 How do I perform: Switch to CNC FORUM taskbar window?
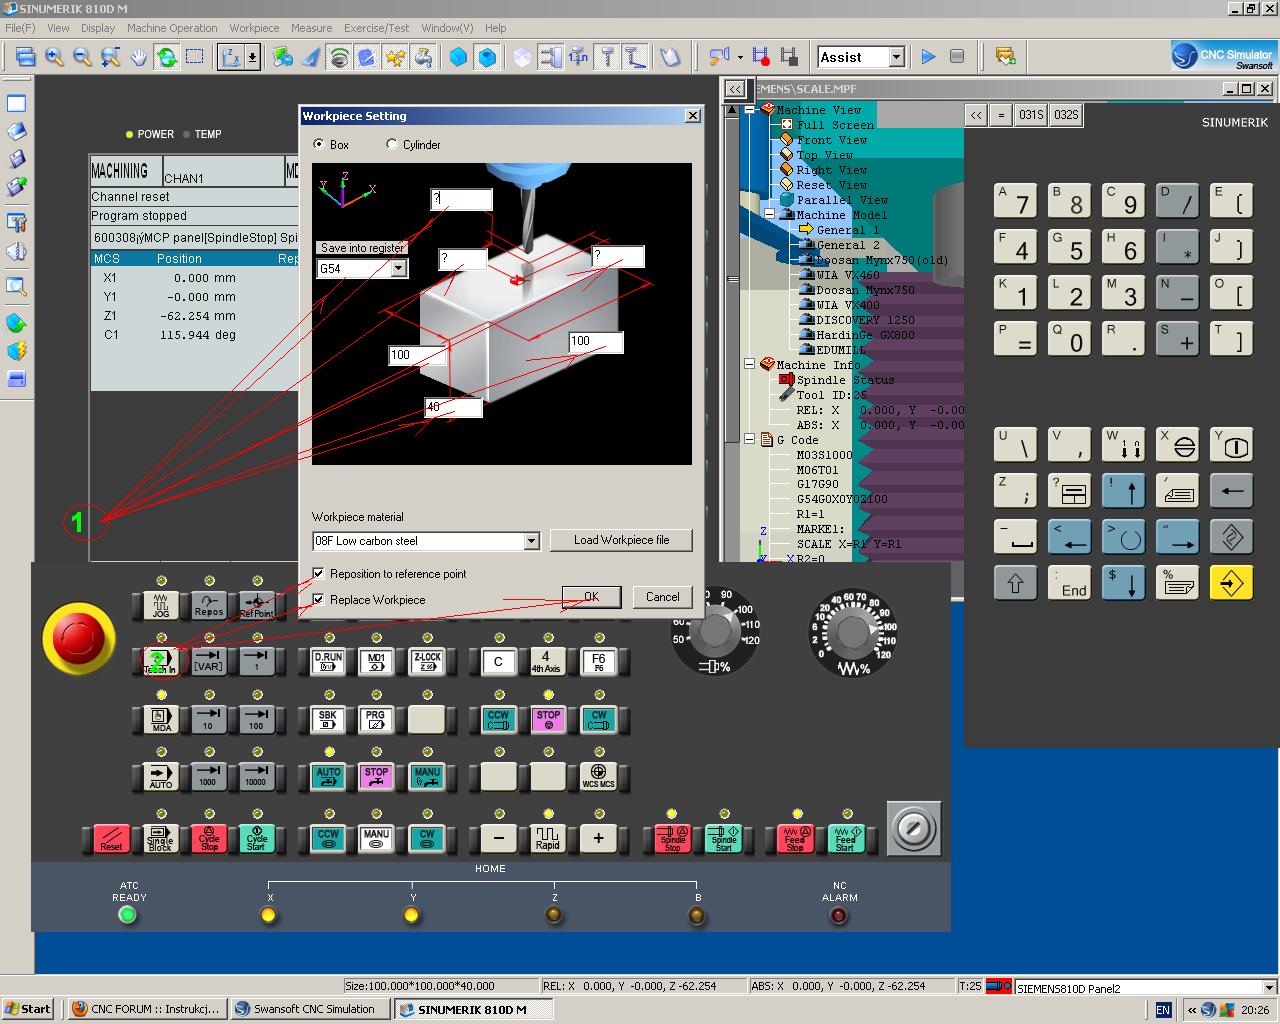coord(147,1009)
